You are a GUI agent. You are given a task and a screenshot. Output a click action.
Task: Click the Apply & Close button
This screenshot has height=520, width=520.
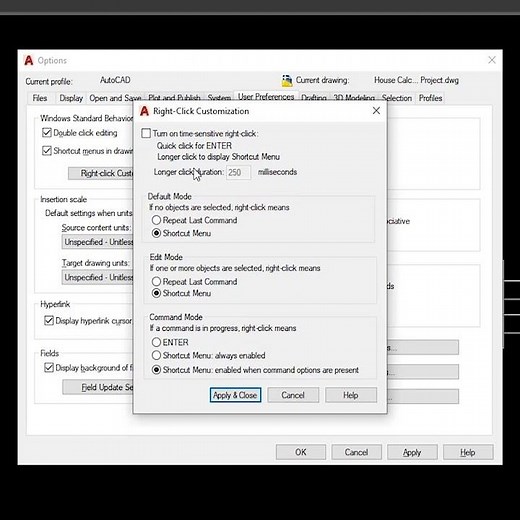235,395
